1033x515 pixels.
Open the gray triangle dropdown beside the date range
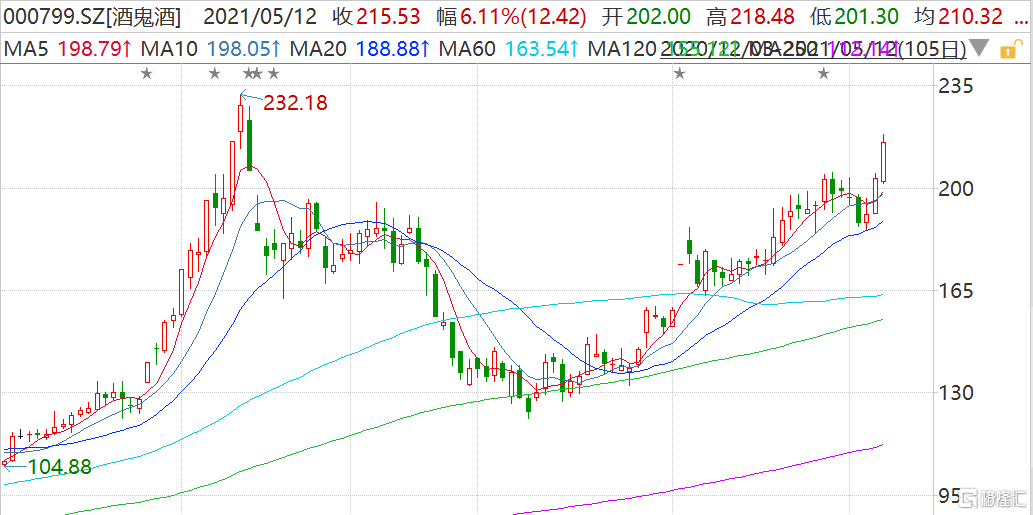click(980, 48)
